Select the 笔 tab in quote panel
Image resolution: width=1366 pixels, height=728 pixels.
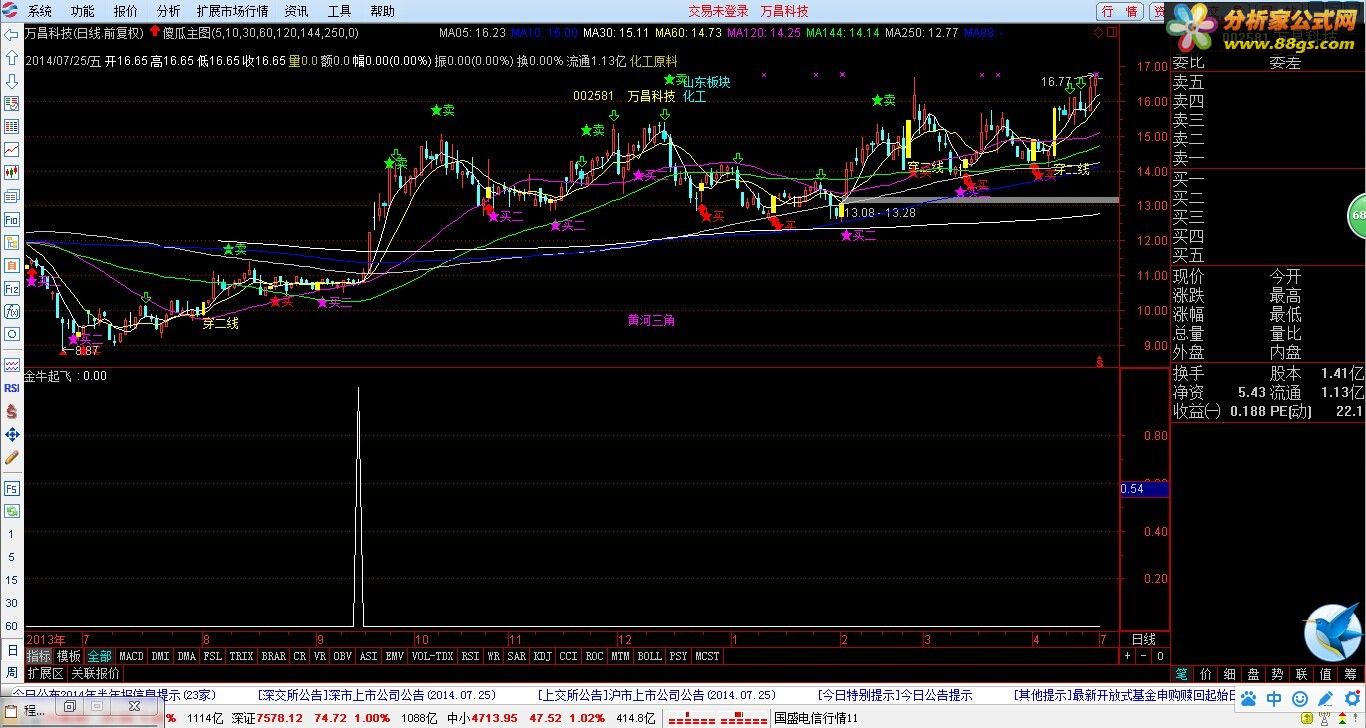[1181, 674]
